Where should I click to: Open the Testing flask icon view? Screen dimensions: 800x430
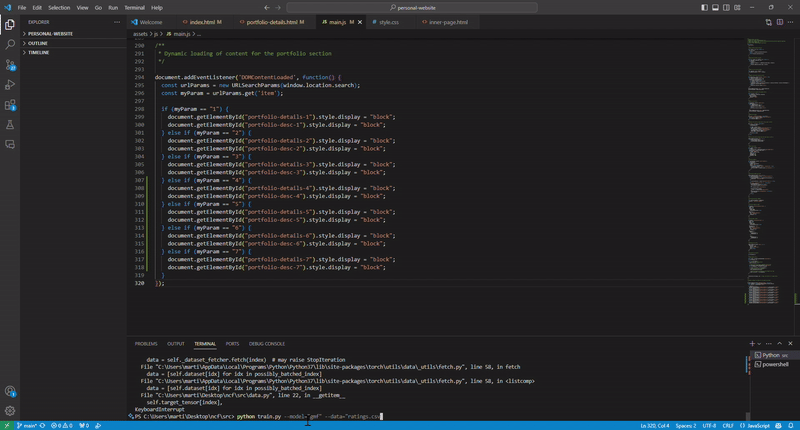click(10, 124)
